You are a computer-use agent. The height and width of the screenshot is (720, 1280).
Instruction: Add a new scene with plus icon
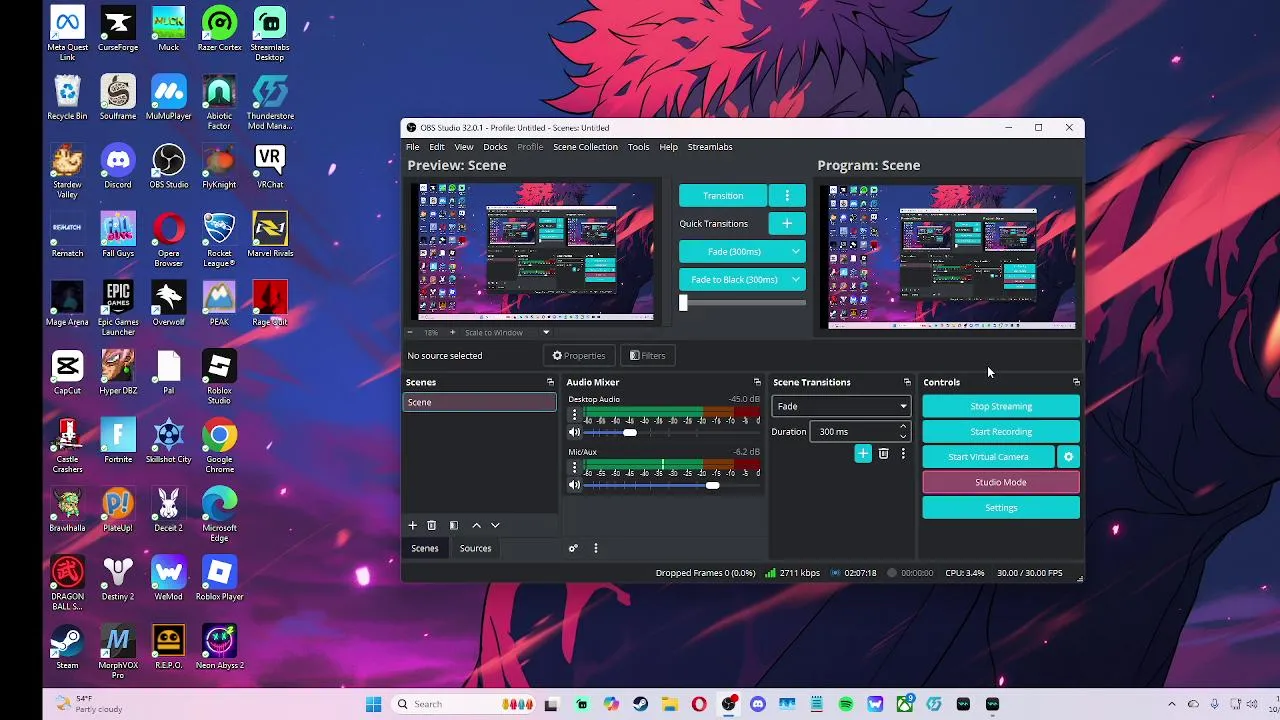412,525
